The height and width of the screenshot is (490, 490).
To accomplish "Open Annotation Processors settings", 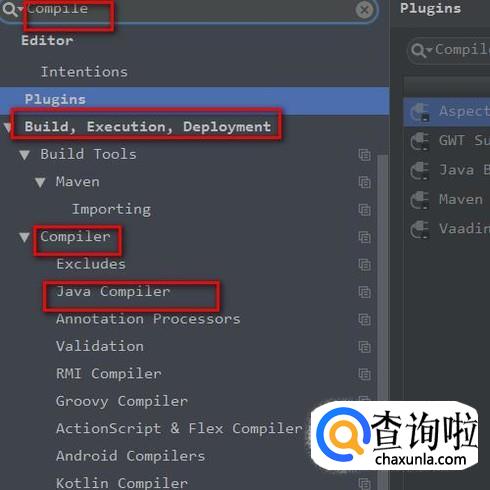I will pyautogui.click(x=148, y=319).
